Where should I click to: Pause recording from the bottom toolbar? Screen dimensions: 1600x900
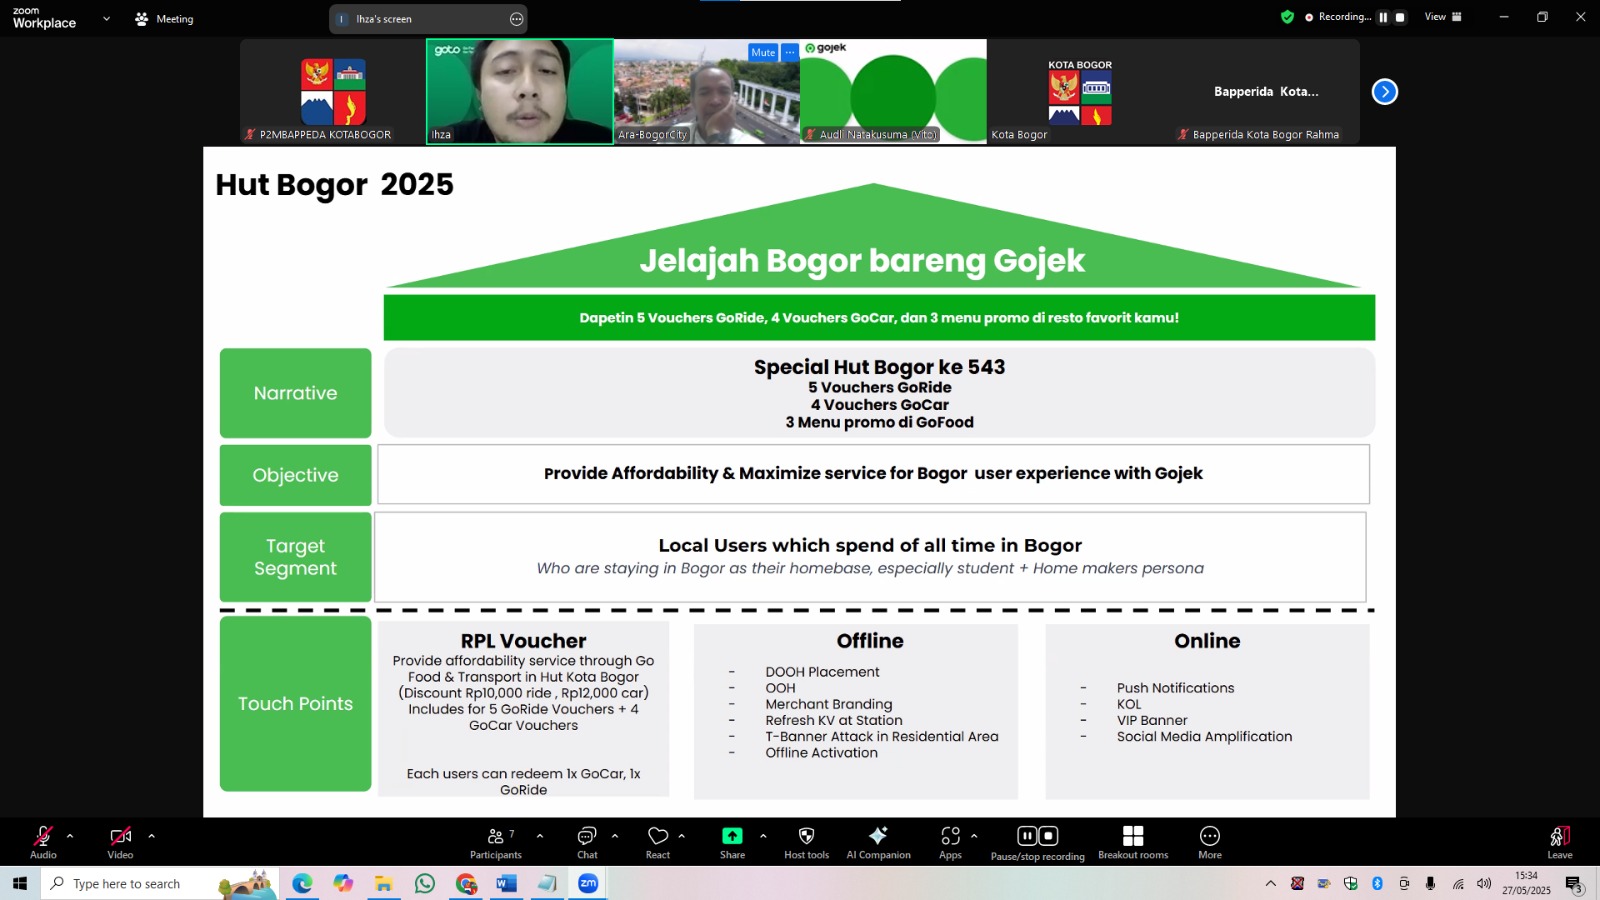click(1027, 836)
